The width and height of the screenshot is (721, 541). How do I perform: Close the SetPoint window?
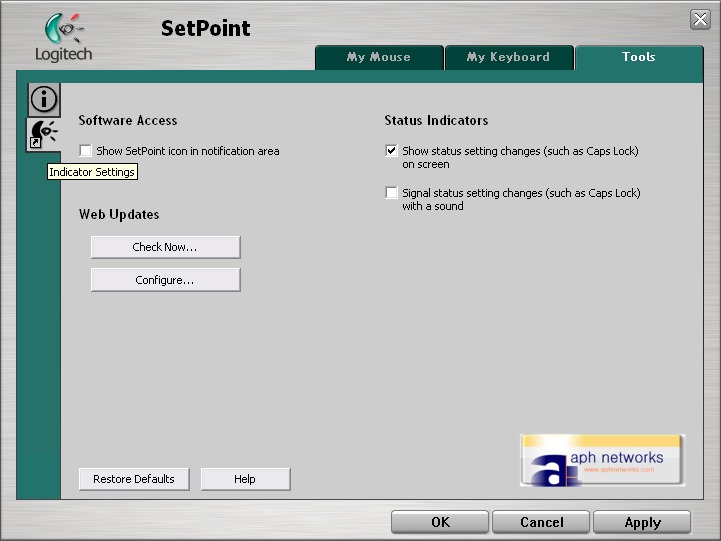click(700, 20)
